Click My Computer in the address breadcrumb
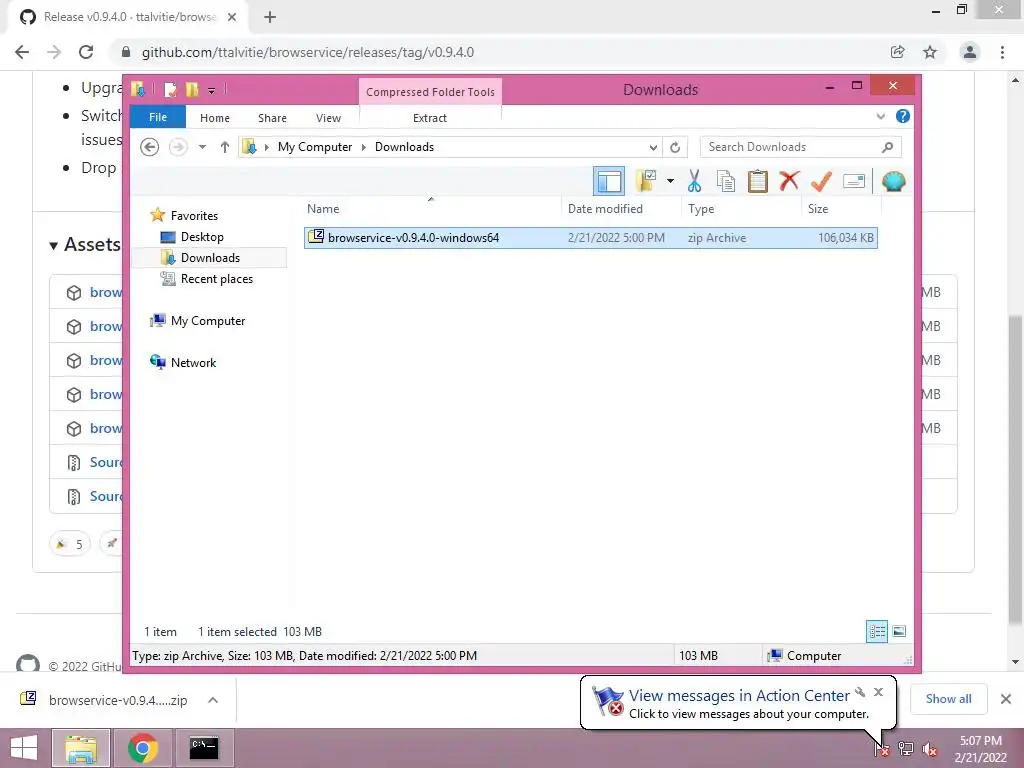Image resolution: width=1024 pixels, height=768 pixels. 315,147
